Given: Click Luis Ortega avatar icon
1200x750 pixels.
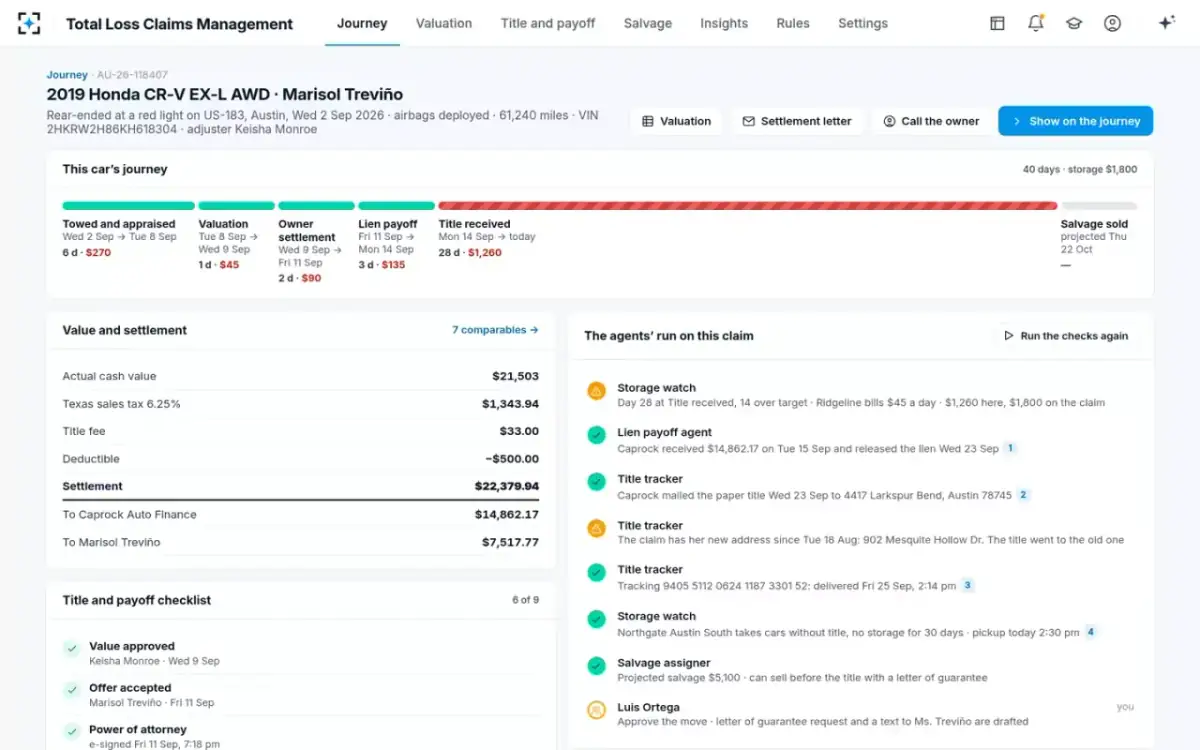Looking at the screenshot, I should (x=596, y=710).
